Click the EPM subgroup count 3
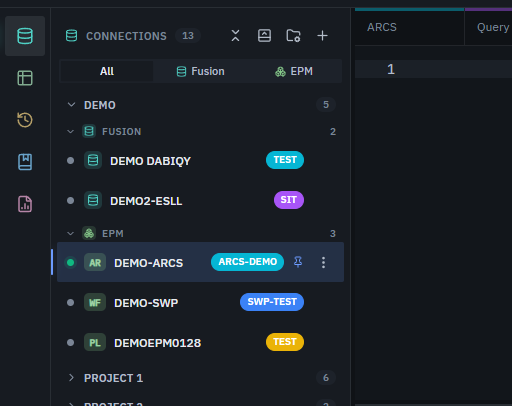The width and height of the screenshot is (512, 406). pos(333,234)
